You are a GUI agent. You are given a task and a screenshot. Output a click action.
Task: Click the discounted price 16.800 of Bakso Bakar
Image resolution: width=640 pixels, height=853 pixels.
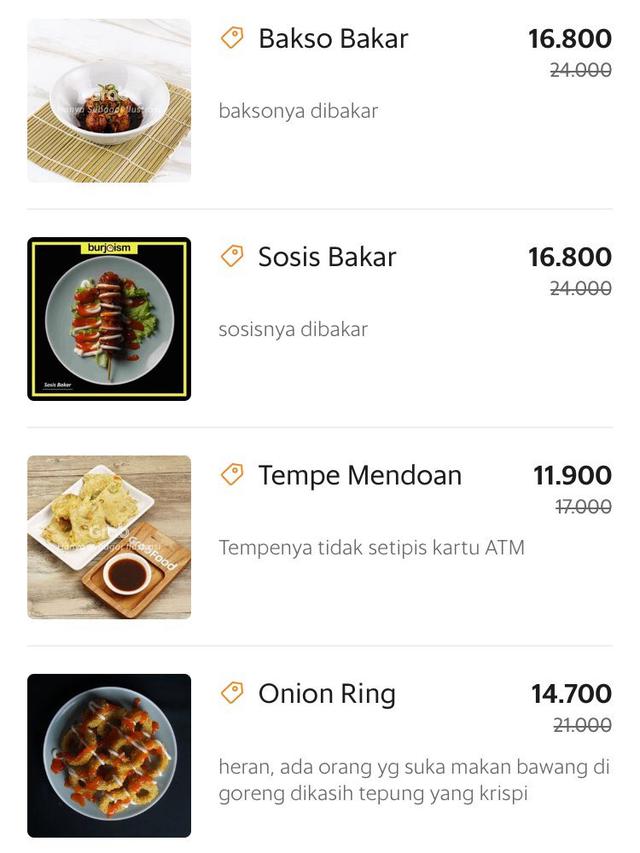click(x=573, y=39)
